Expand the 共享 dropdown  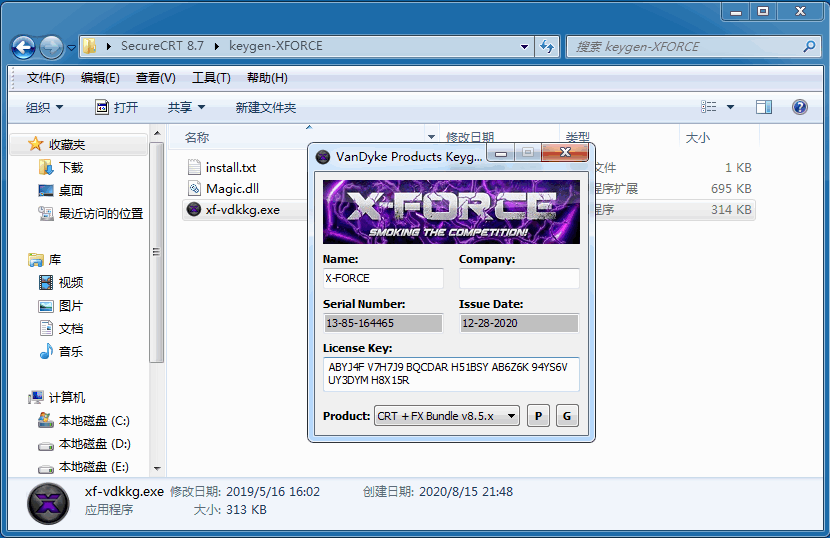(186, 107)
